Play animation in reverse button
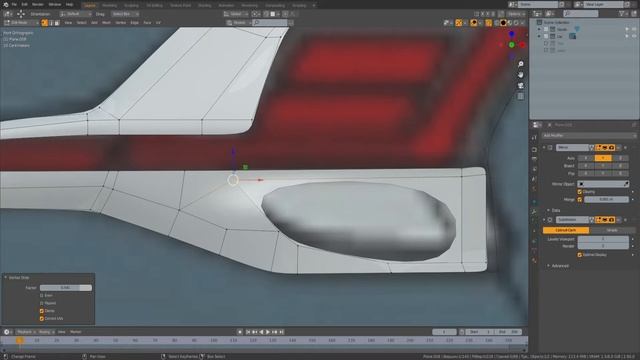This screenshot has height=360, width=640. pos(261,332)
